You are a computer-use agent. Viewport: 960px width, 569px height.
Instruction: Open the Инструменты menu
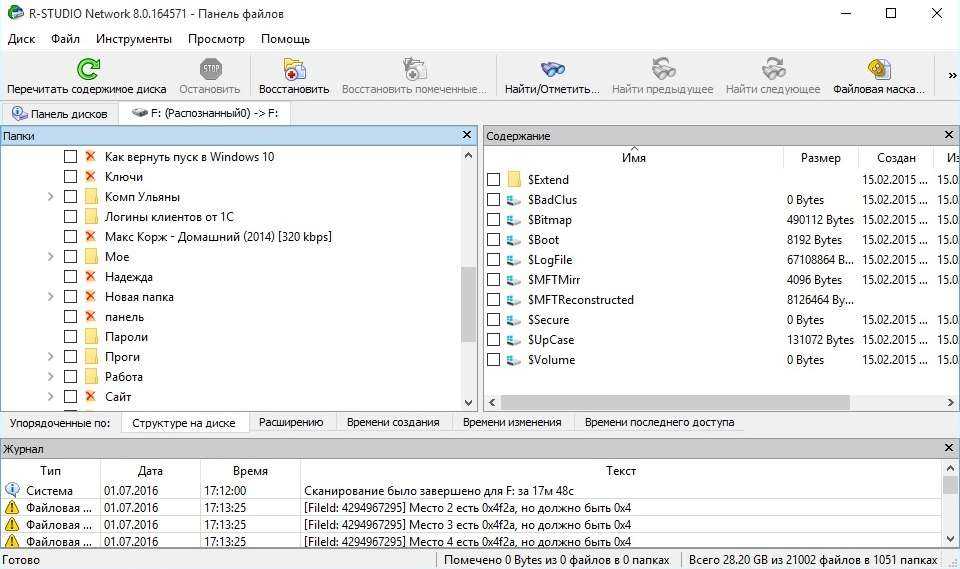click(x=134, y=39)
